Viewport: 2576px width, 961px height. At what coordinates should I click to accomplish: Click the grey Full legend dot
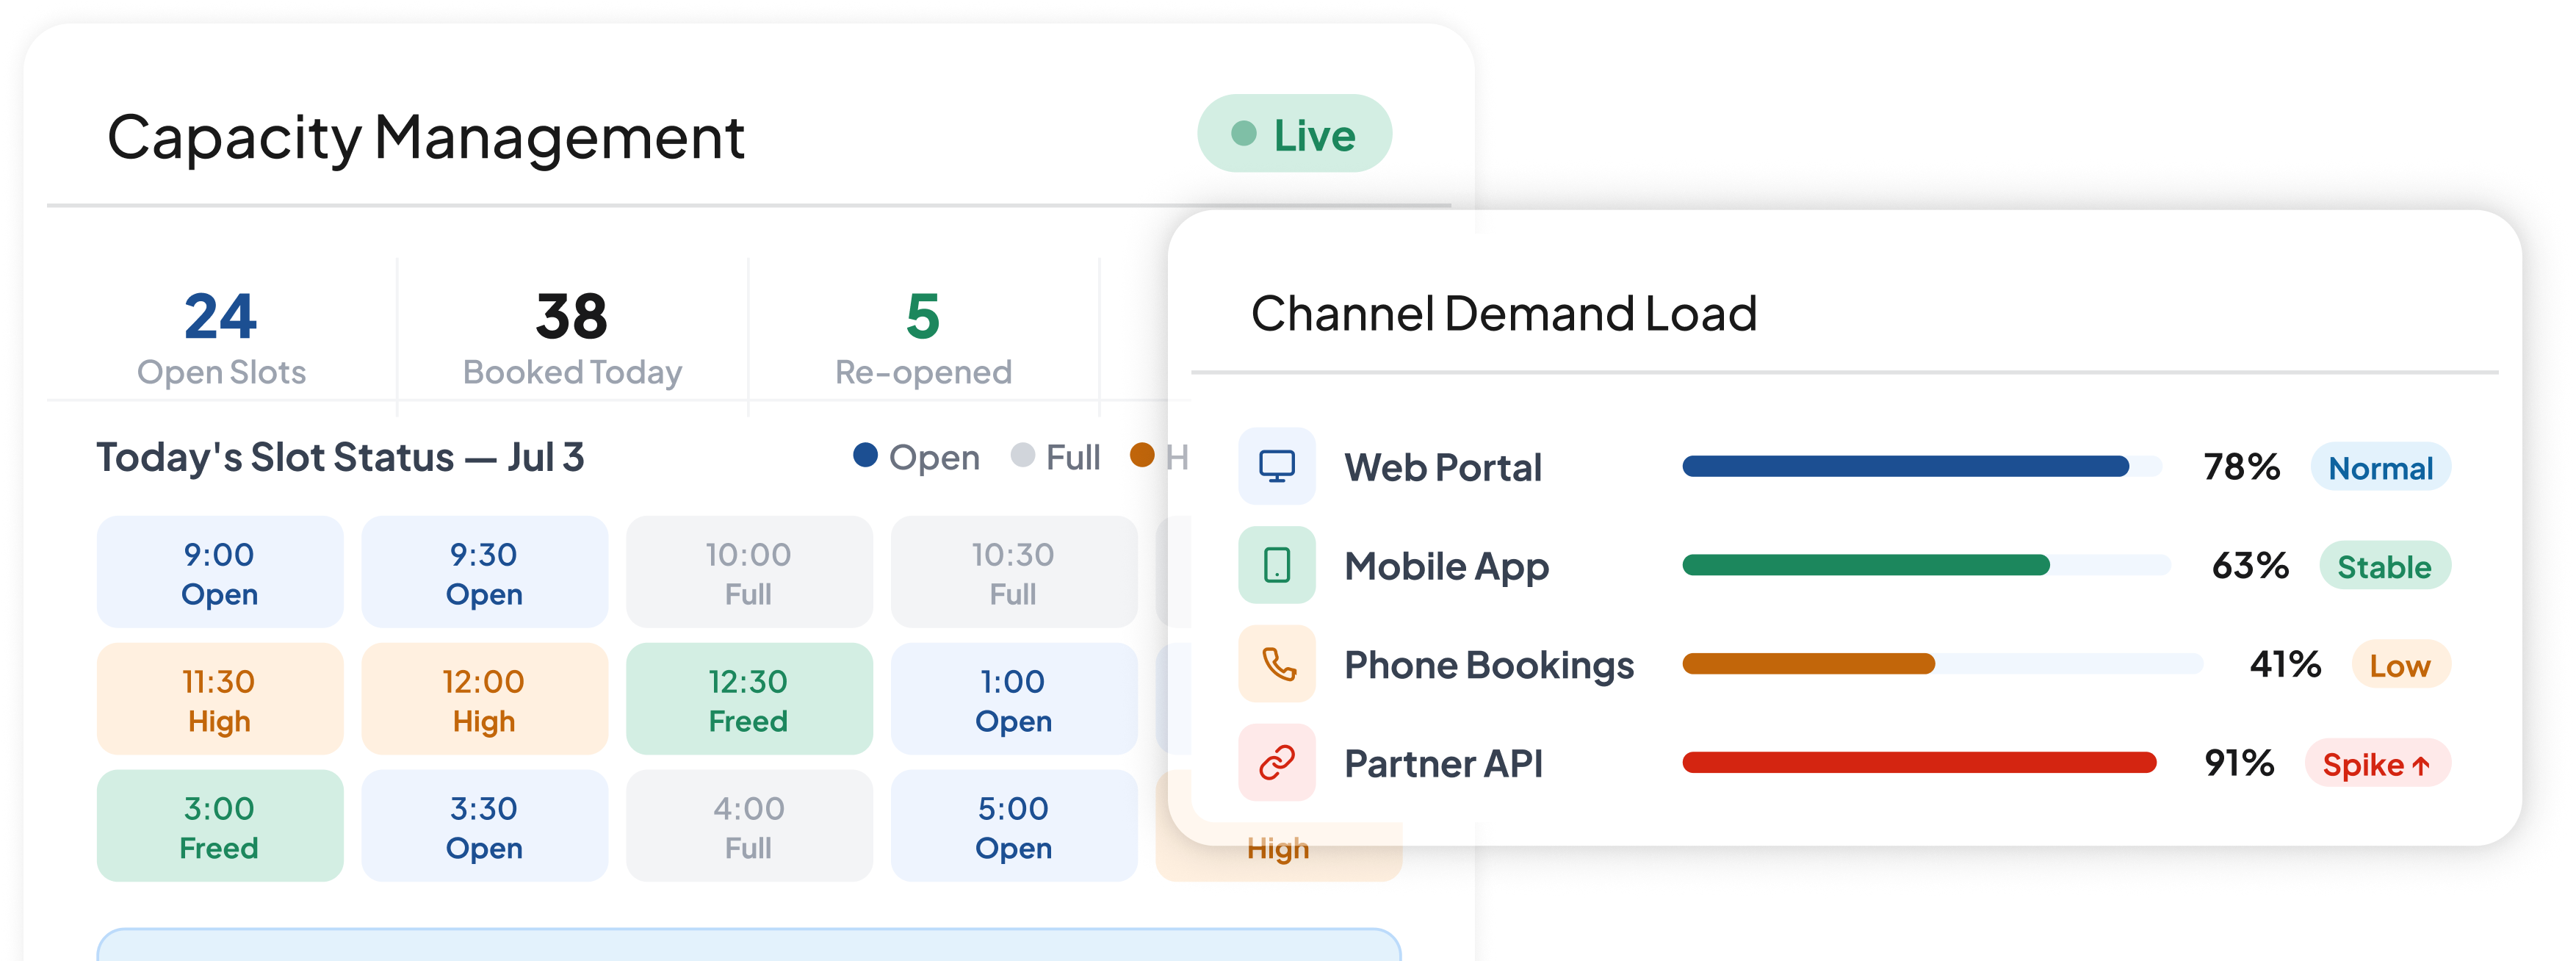(x=1022, y=456)
